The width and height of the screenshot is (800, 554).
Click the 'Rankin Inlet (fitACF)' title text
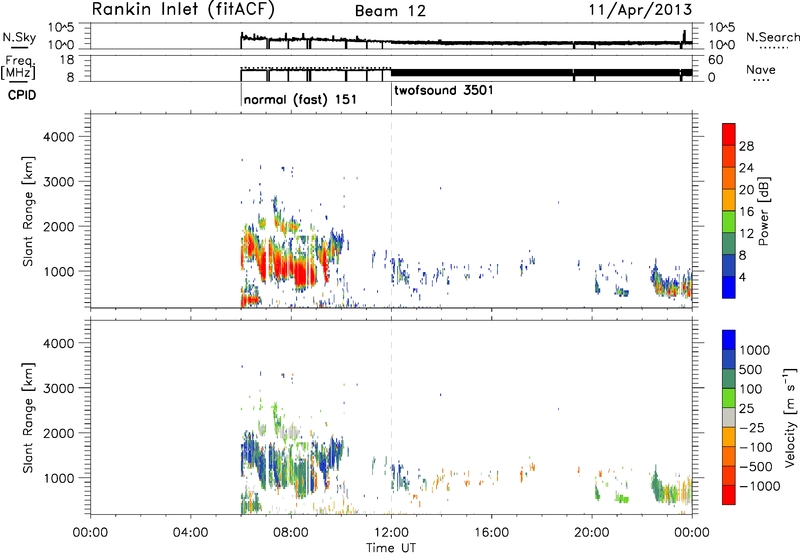[x=183, y=10]
